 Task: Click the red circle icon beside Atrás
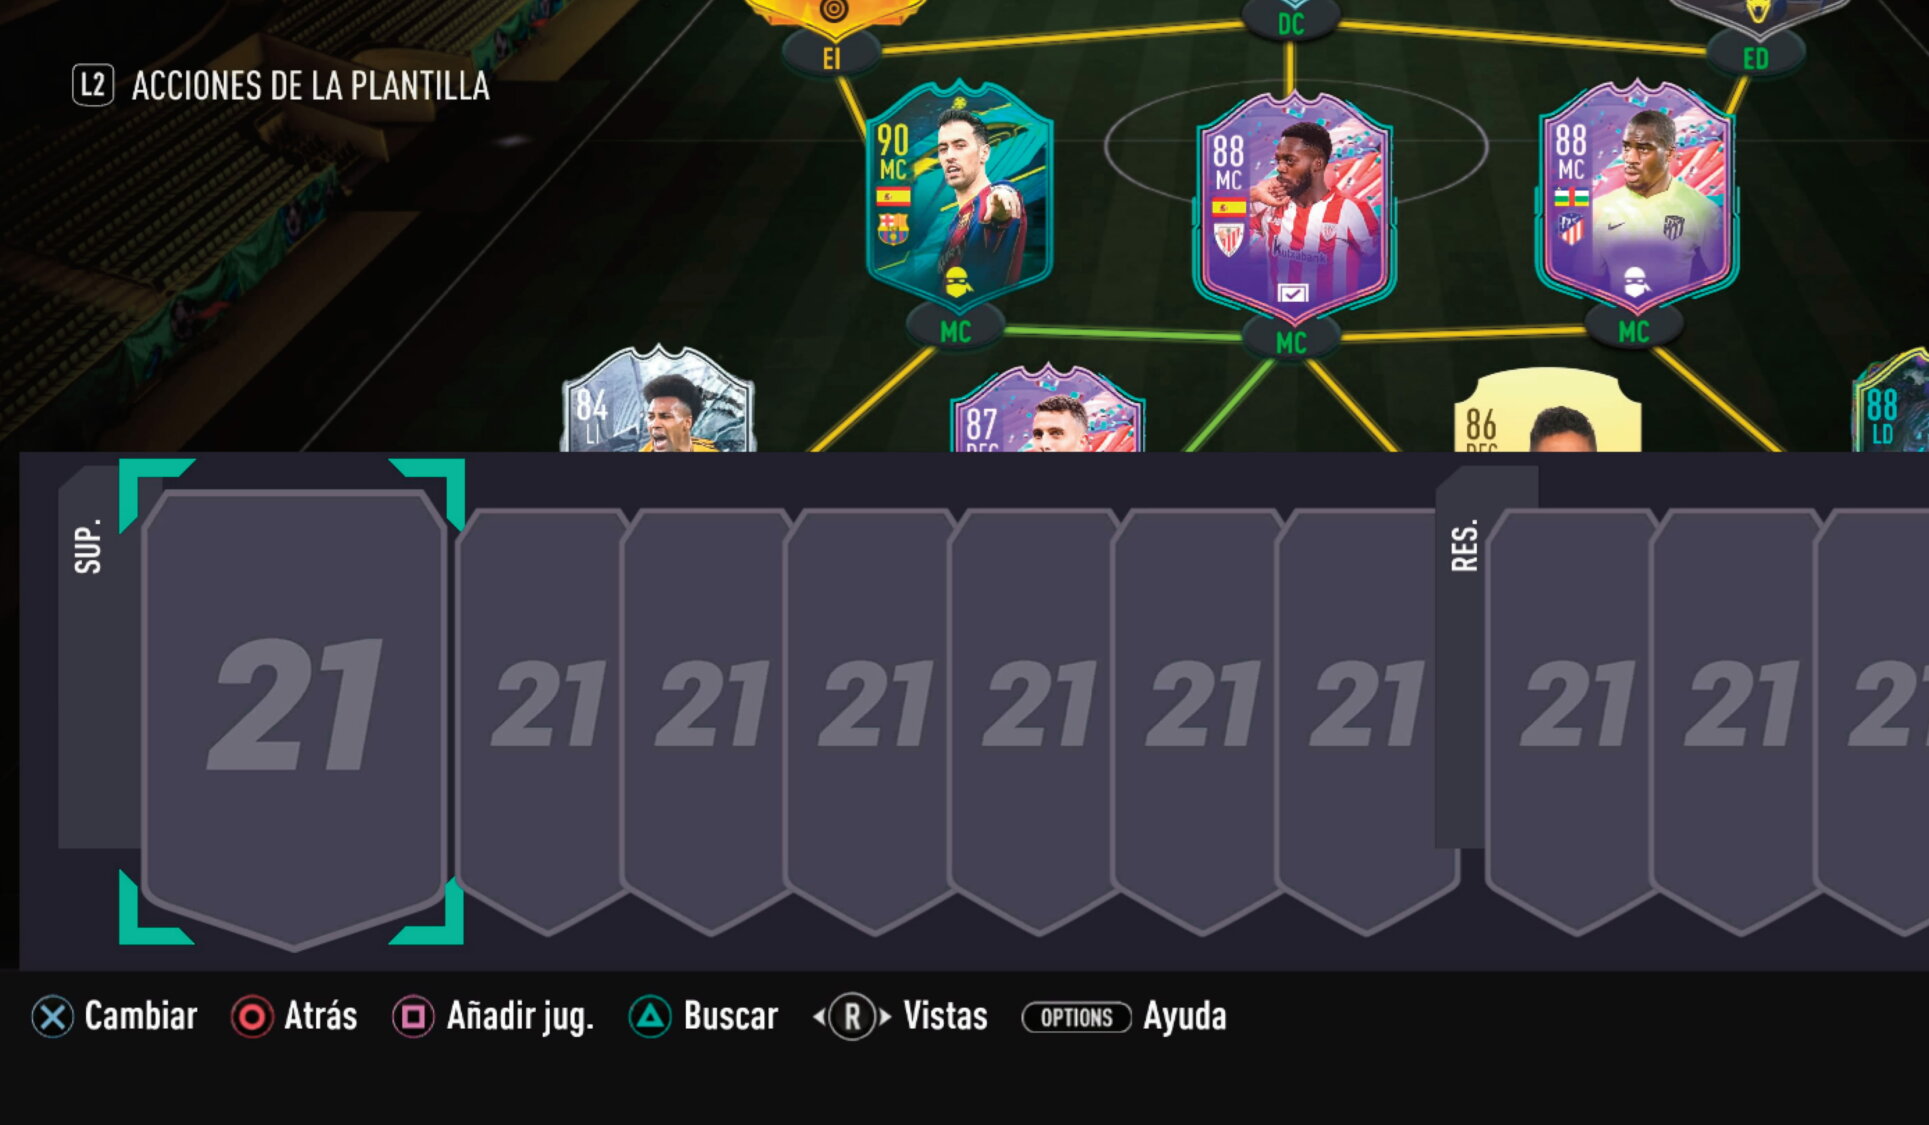pos(252,1017)
